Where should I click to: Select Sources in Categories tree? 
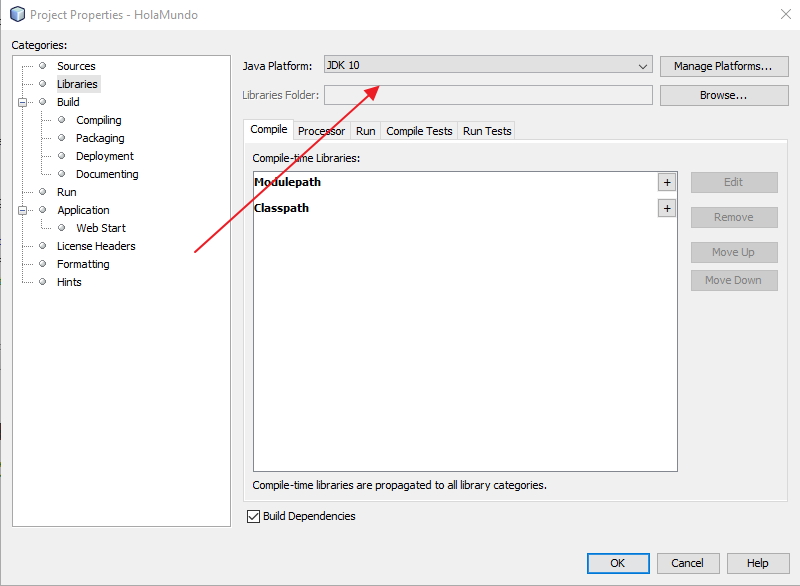[x=76, y=66]
